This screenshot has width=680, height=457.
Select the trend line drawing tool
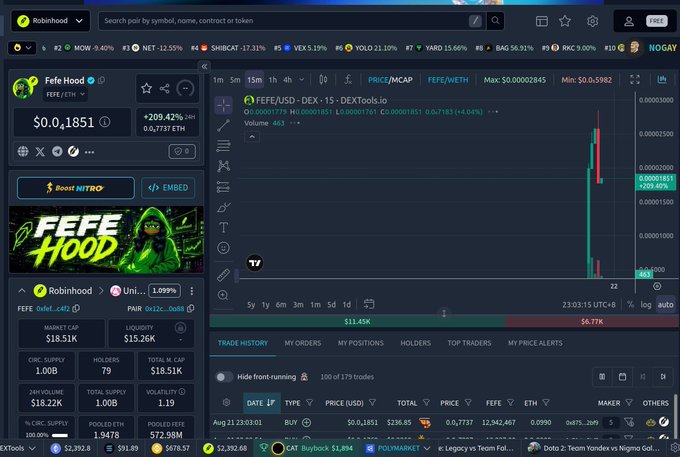223,126
